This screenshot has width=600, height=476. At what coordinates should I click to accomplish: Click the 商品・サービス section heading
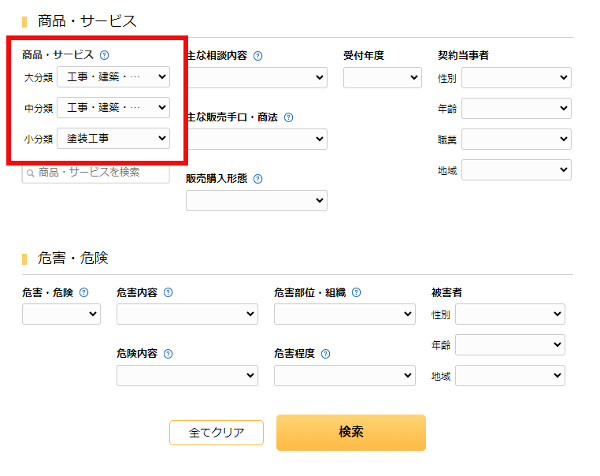coord(87,21)
